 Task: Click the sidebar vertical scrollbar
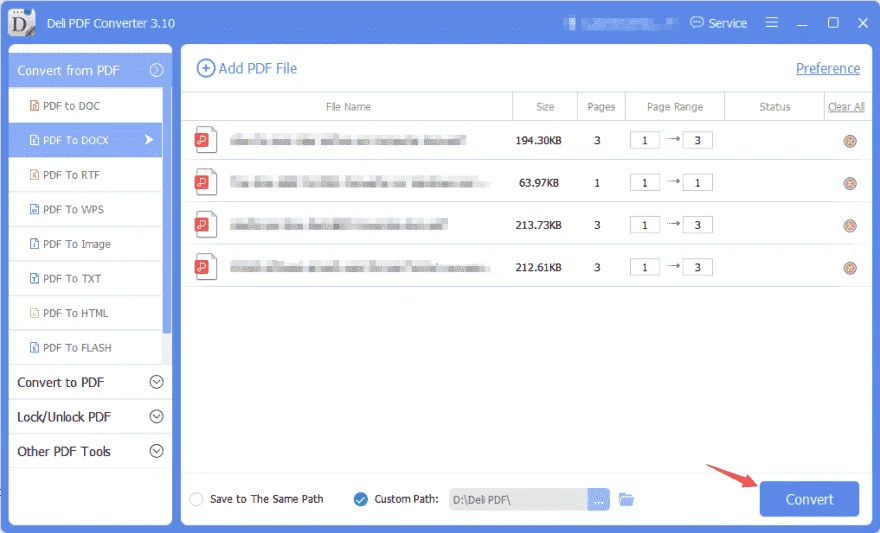167,210
